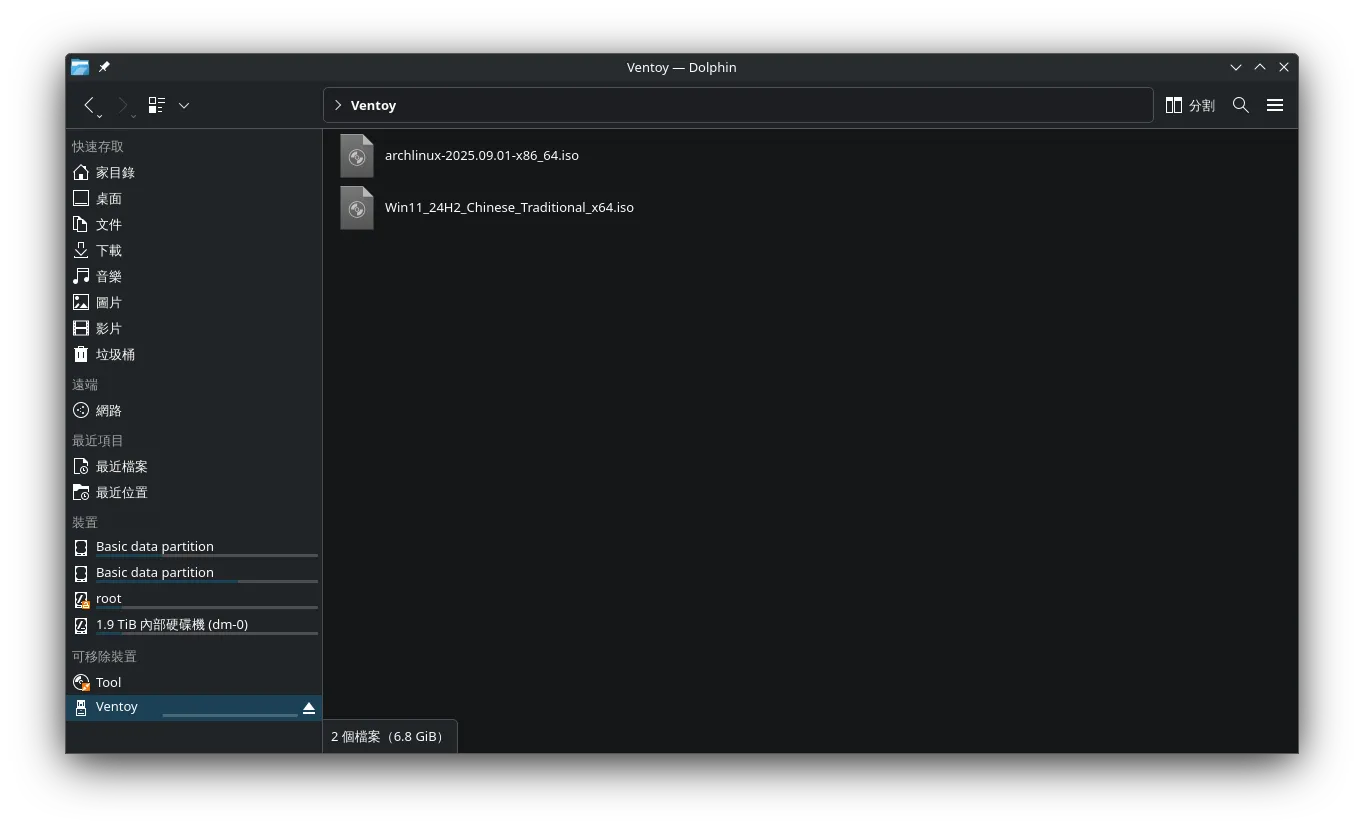Open 音樂 music in sidebar

(194, 276)
